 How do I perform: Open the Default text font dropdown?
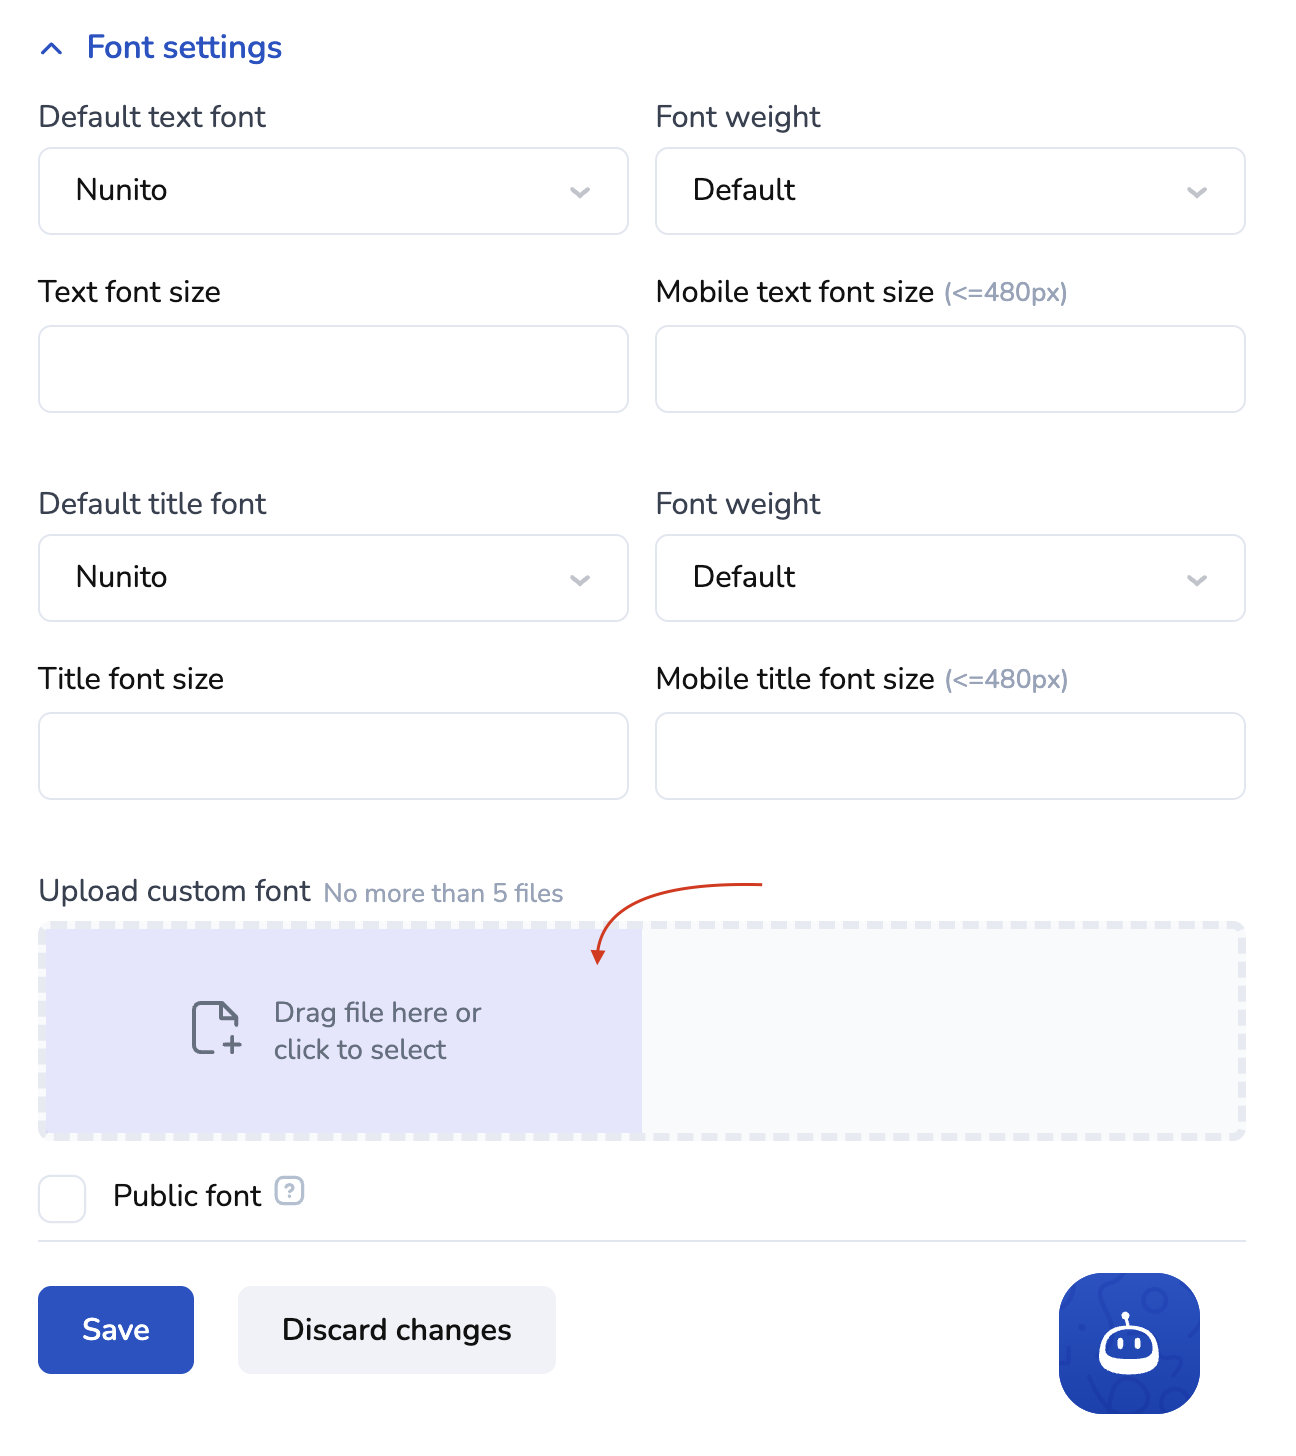[x=333, y=191]
